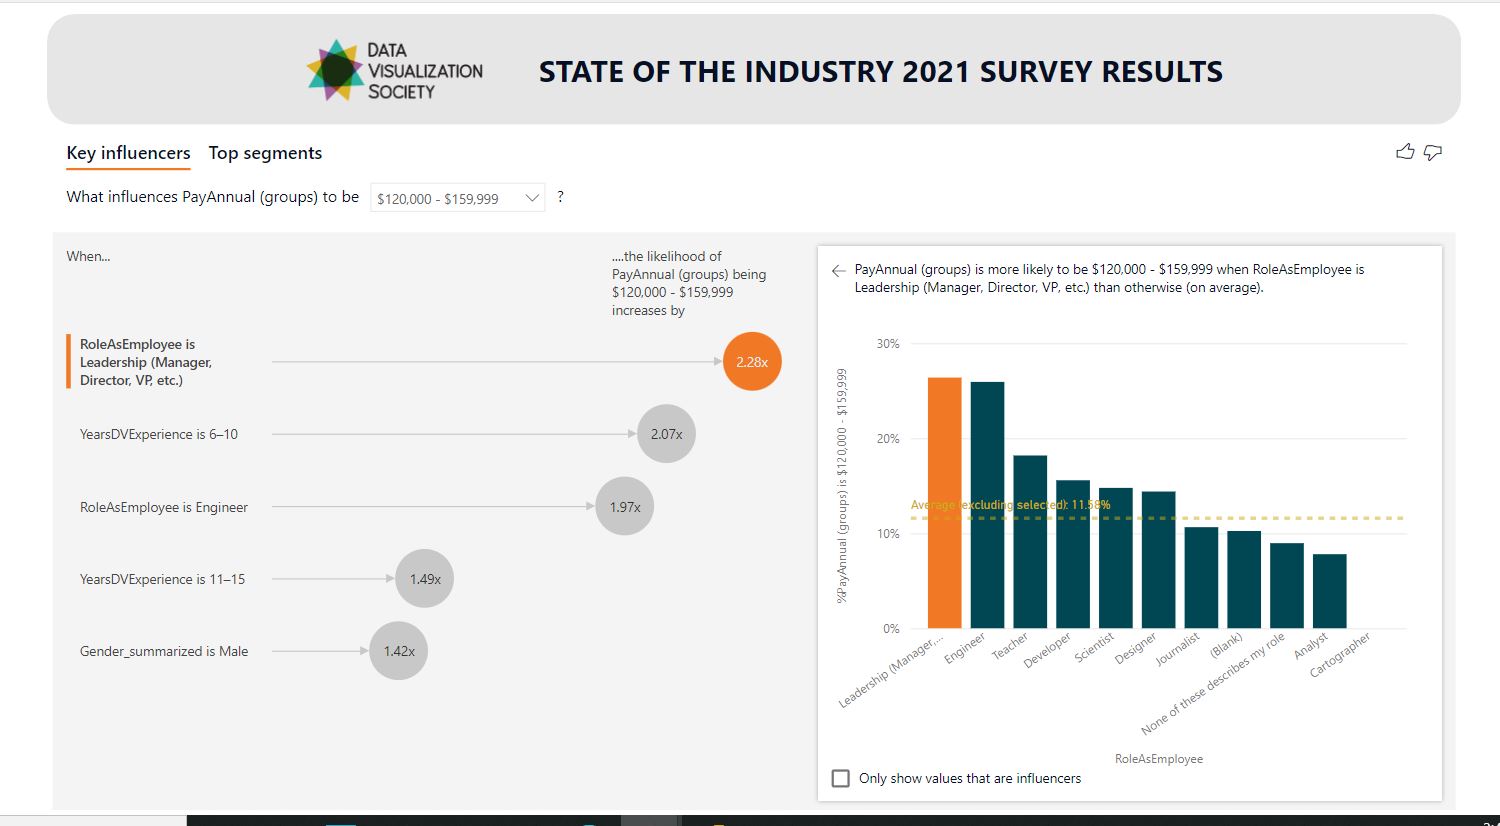Select the 1.49x influencer bubble
The width and height of the screenshot is (1500, 826).
425,579
